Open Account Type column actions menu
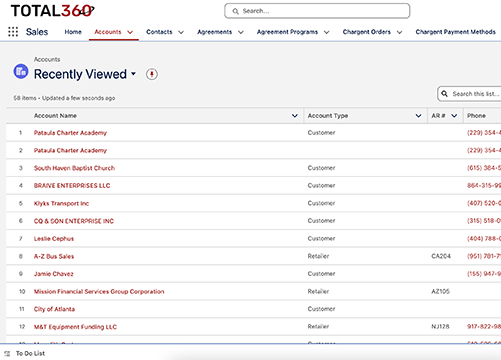This screenshot has width=501, height=360. click(418, 116)
